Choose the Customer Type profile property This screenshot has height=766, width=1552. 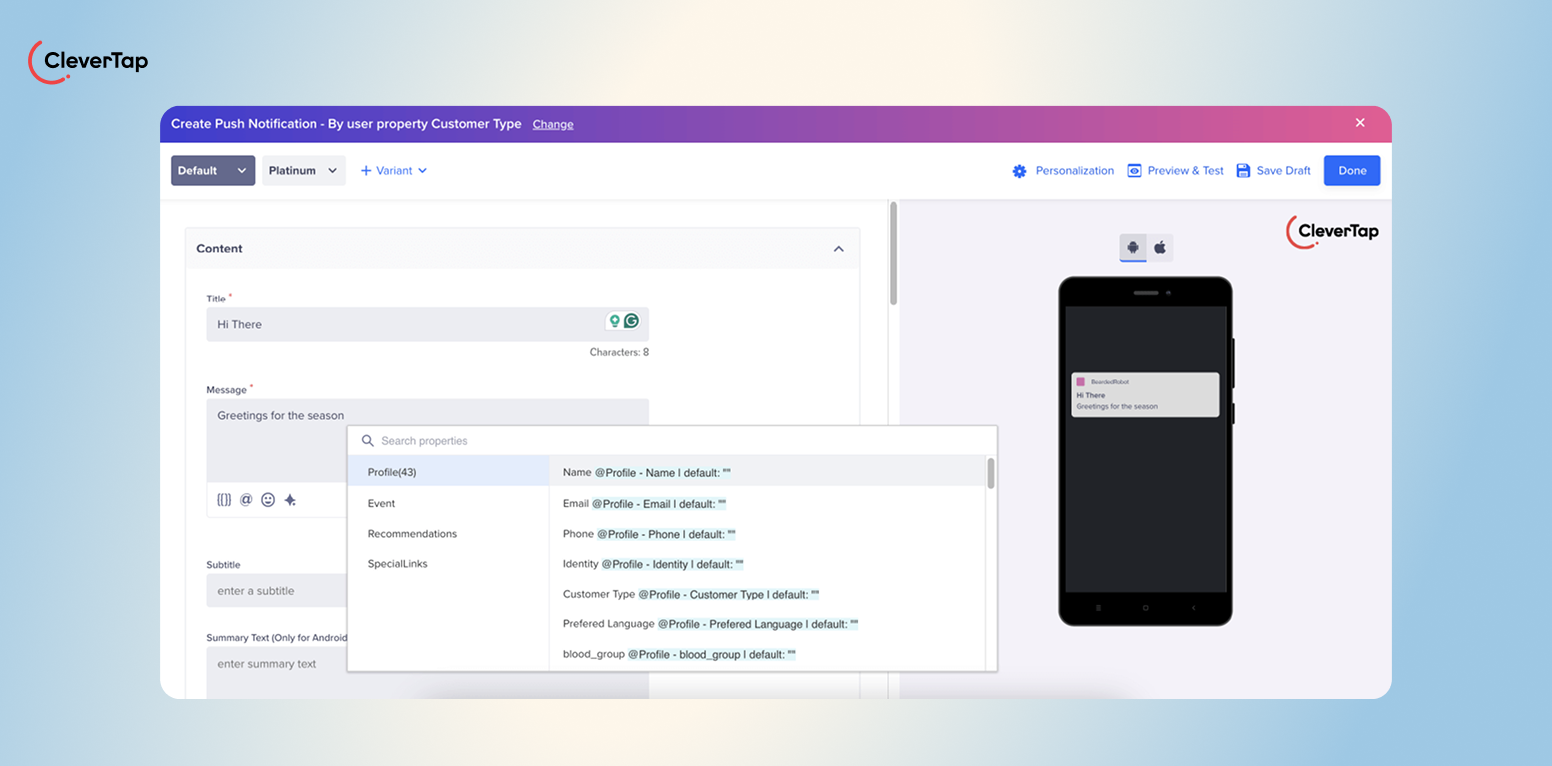(767, 594)
